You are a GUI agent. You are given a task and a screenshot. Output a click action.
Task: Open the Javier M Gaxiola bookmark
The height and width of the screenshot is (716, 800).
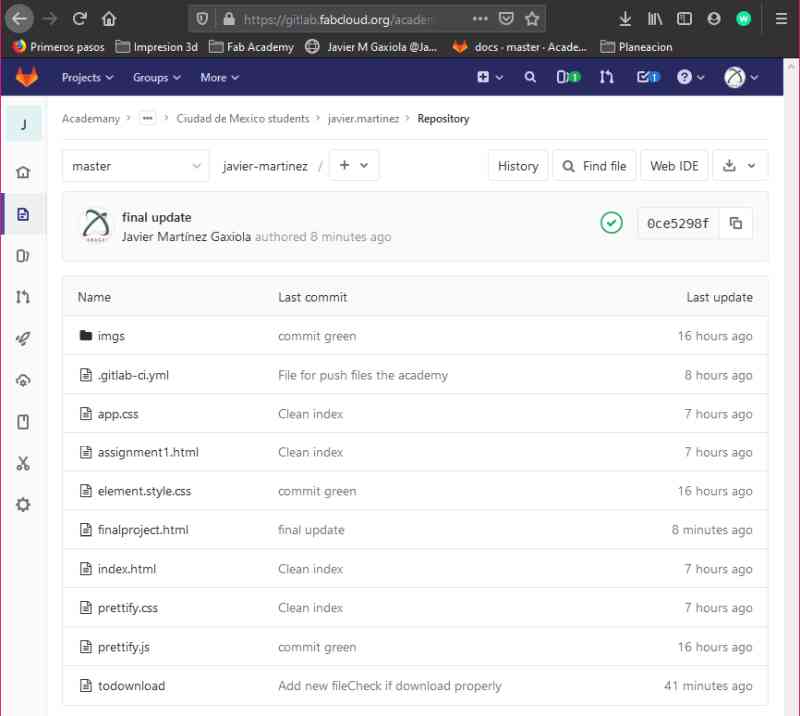click(371, 47)
